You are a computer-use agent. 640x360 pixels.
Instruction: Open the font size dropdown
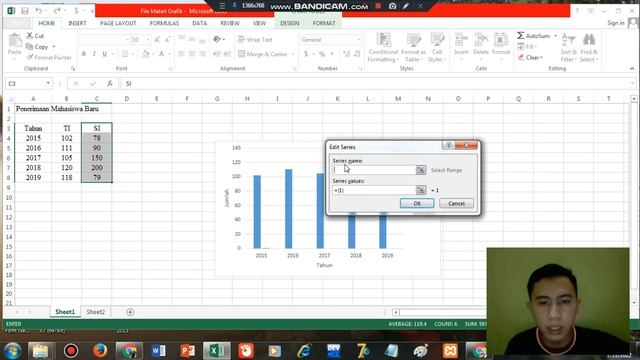(147, 40)
